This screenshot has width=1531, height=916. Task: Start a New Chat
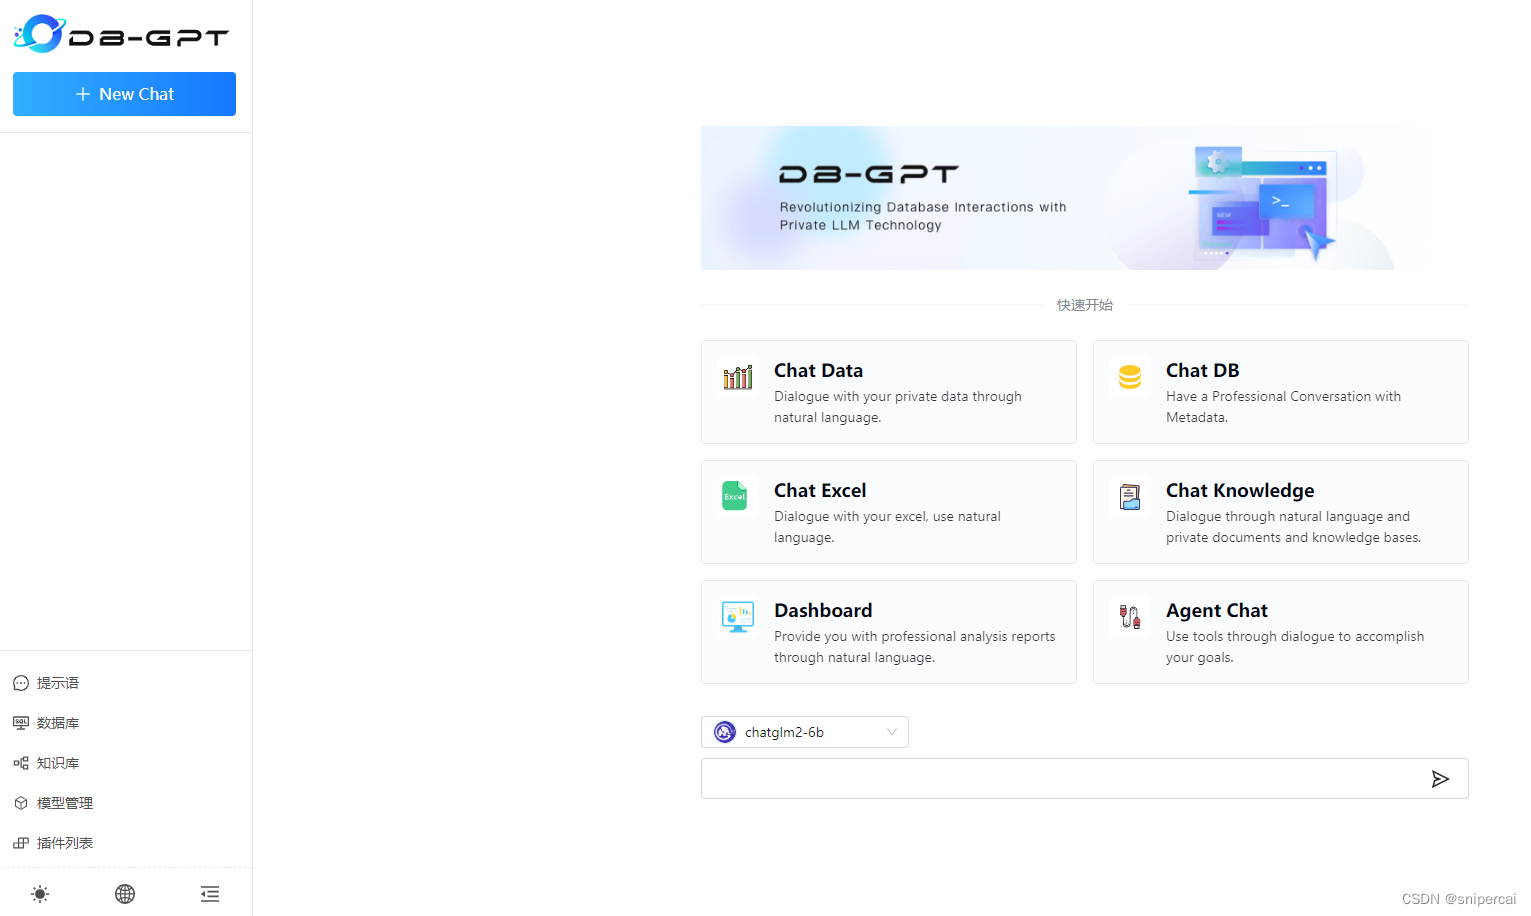tap(124, 94)
